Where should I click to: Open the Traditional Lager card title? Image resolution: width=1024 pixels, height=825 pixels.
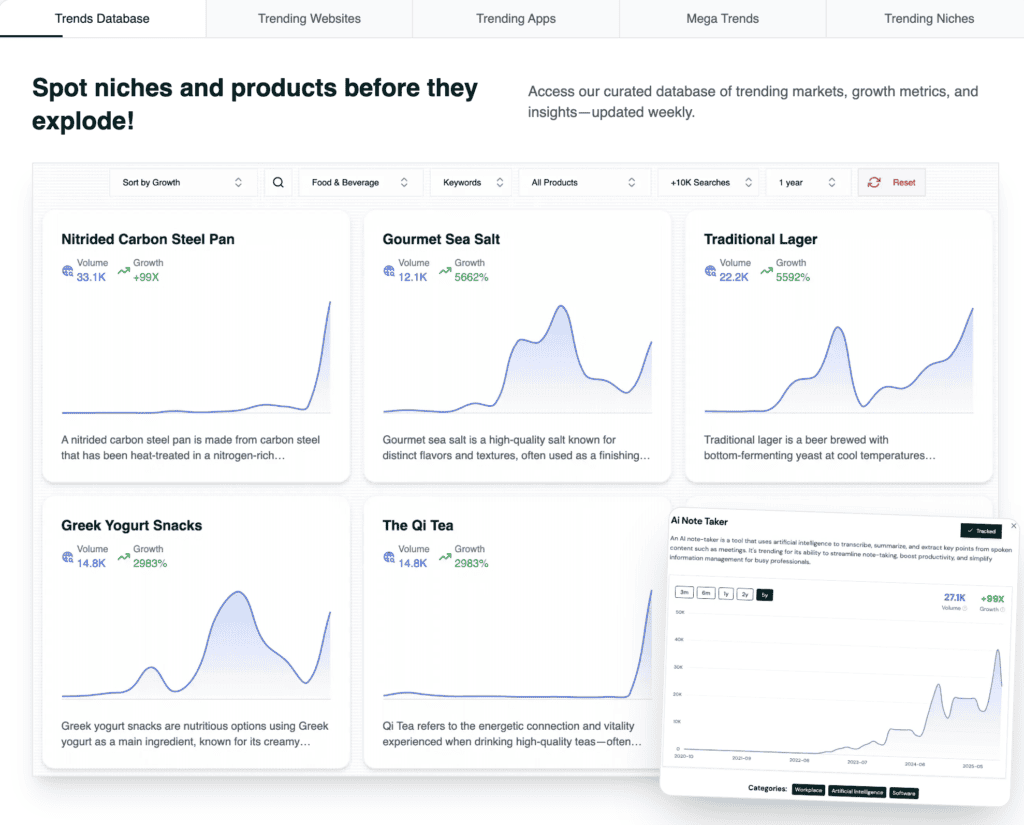tap(760, 239)
